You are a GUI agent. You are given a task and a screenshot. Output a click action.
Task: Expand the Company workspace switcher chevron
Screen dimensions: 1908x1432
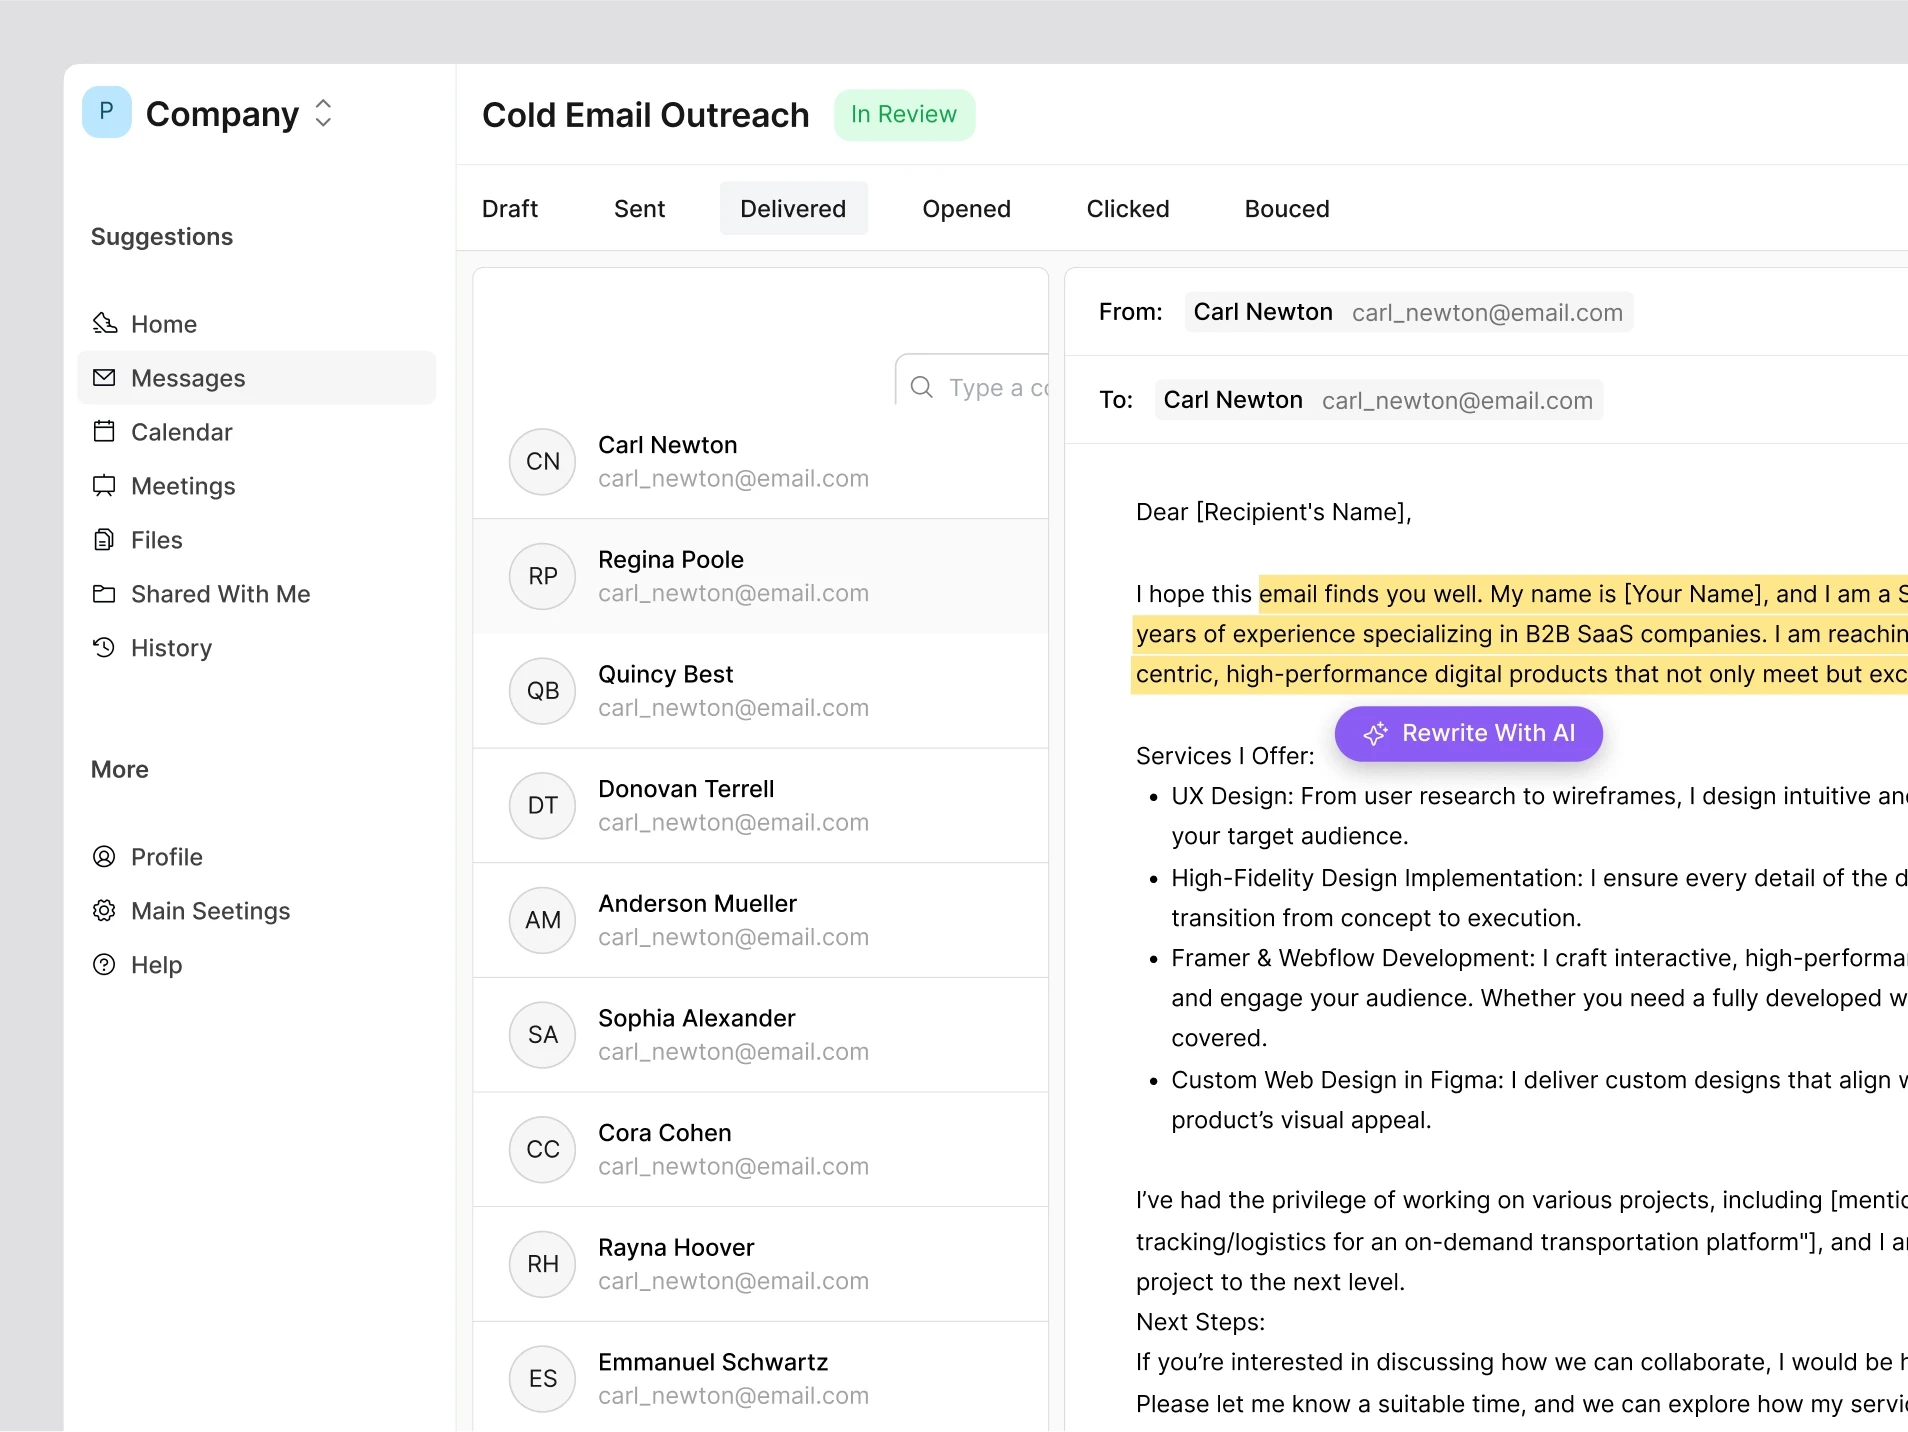[323, 113]
